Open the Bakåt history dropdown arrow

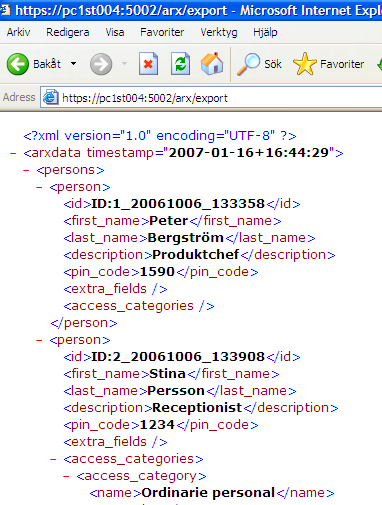73,63
